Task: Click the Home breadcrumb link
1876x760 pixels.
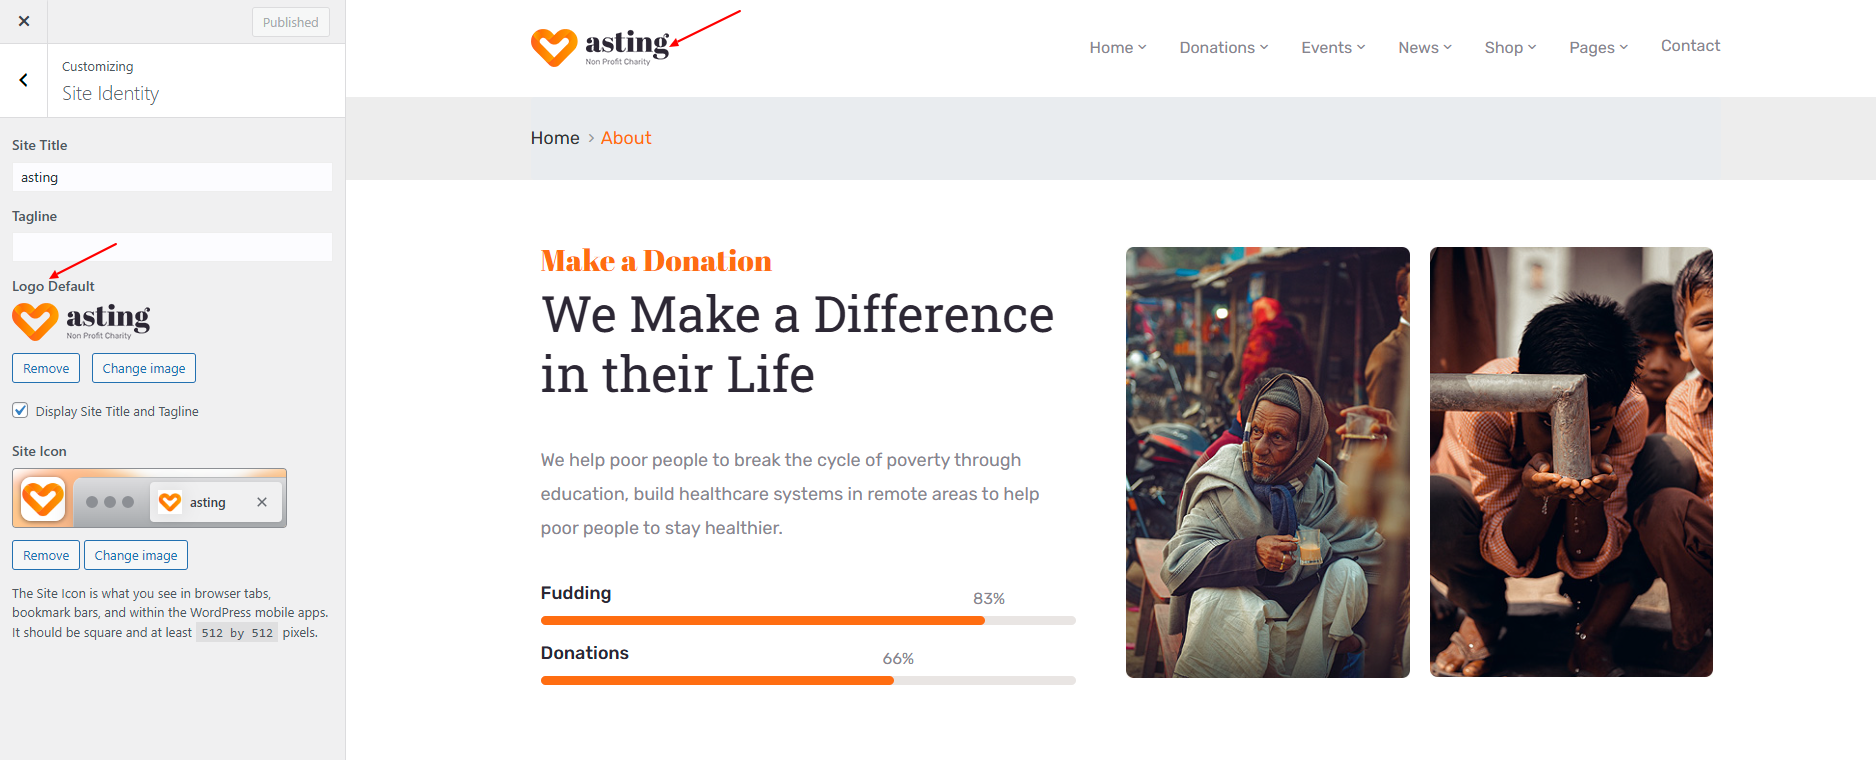Action: [x=555, y=138]
